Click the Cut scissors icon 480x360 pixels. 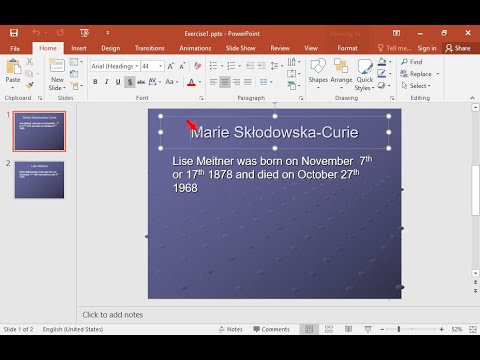click(x=30, y=62)
